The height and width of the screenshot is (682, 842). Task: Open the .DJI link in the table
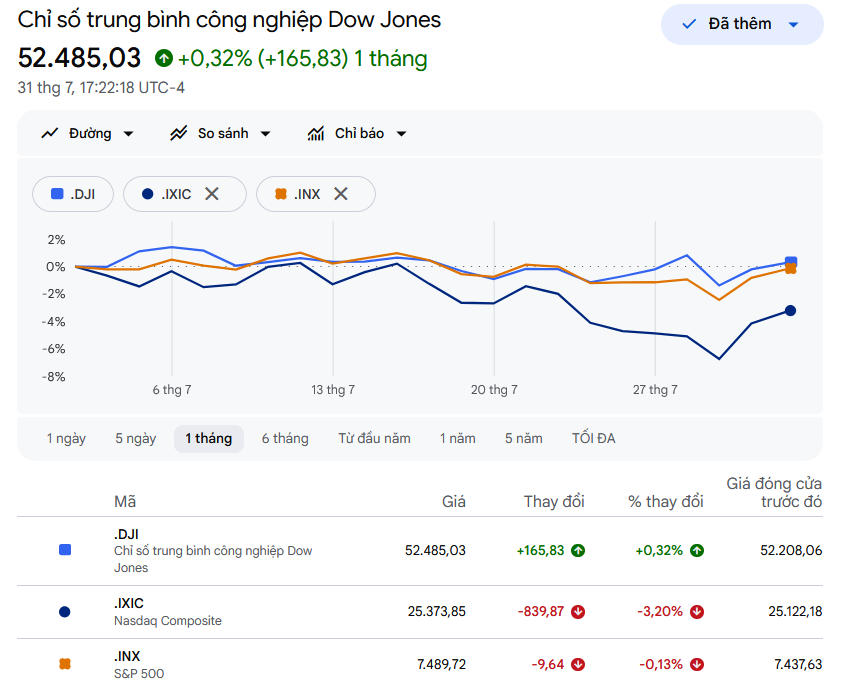click(x=126, y=534)
